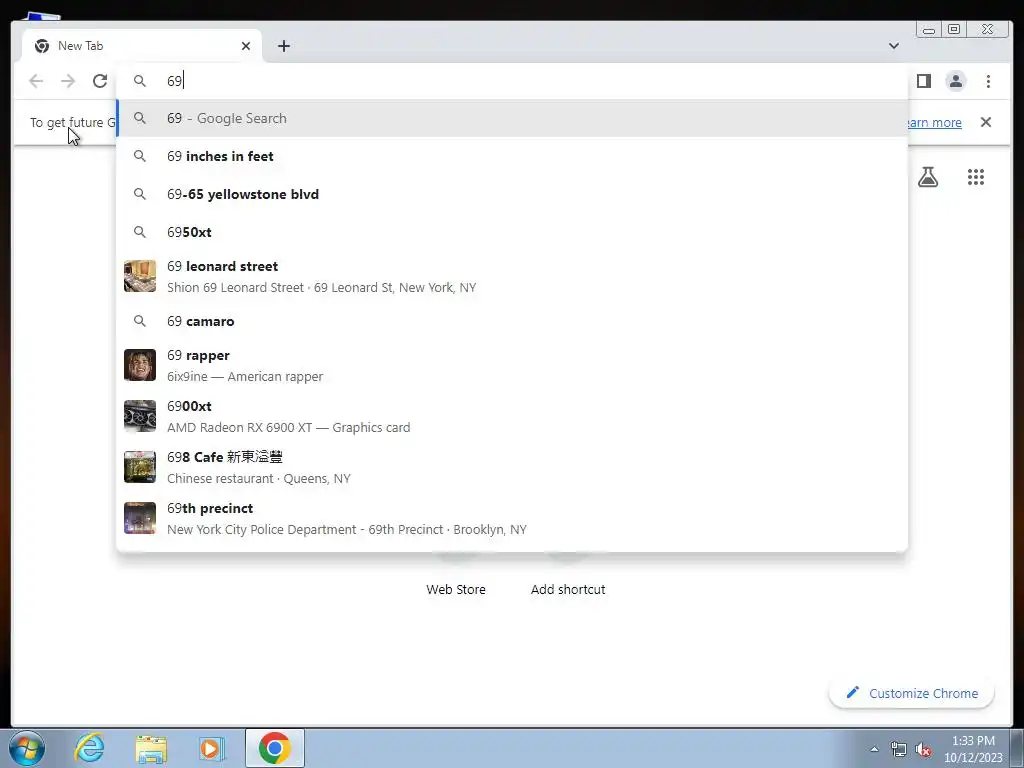Click the network tray icon
The width and height of the screenshot is (1024, 768).
click(899, 749)
